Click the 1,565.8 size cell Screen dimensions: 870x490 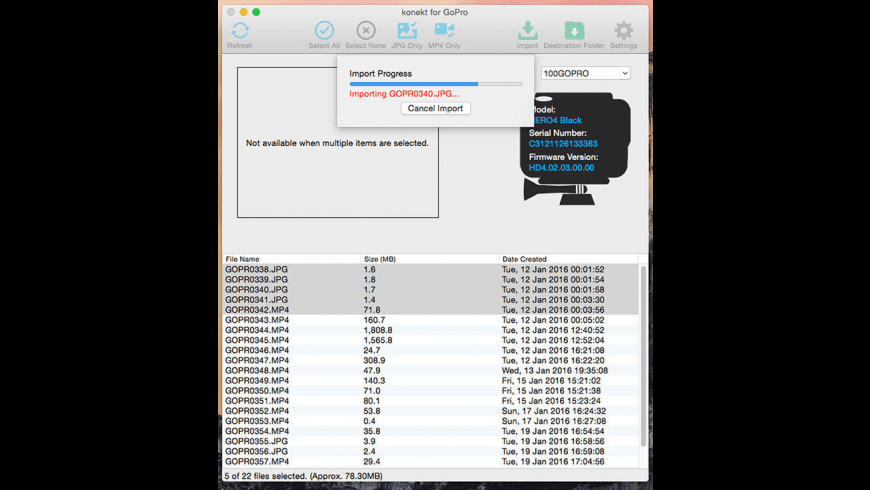coord(378,340)
